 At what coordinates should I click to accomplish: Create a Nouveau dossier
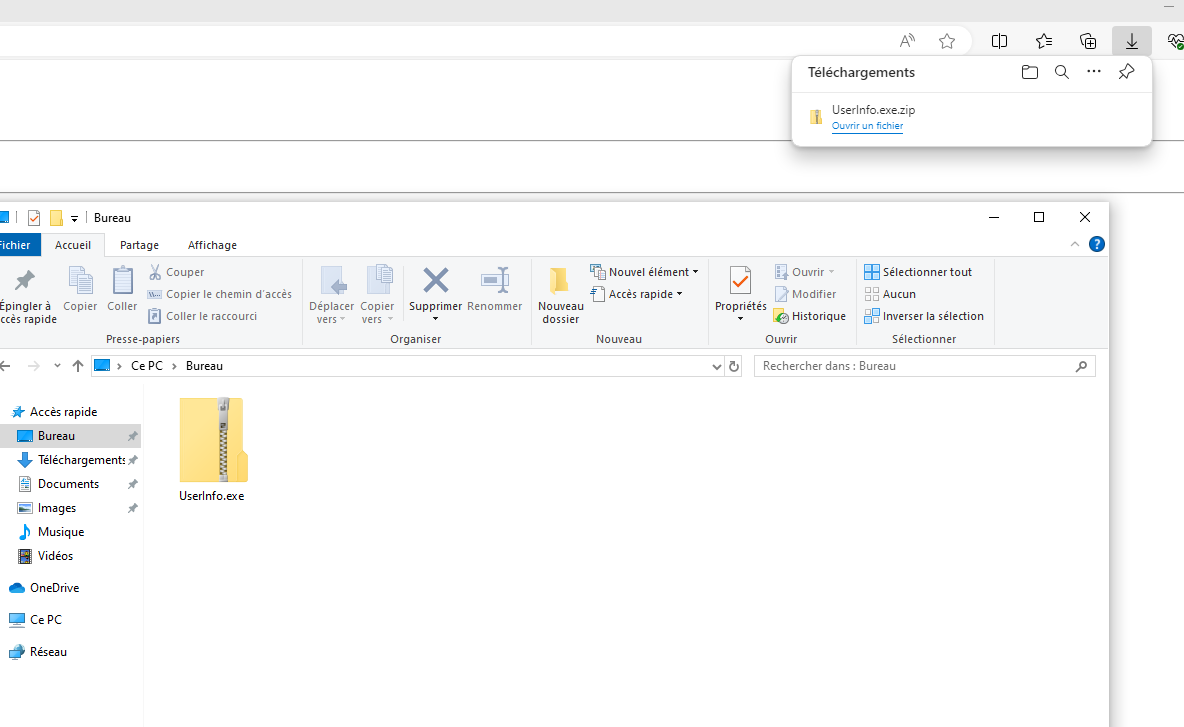tap(560, 296)
